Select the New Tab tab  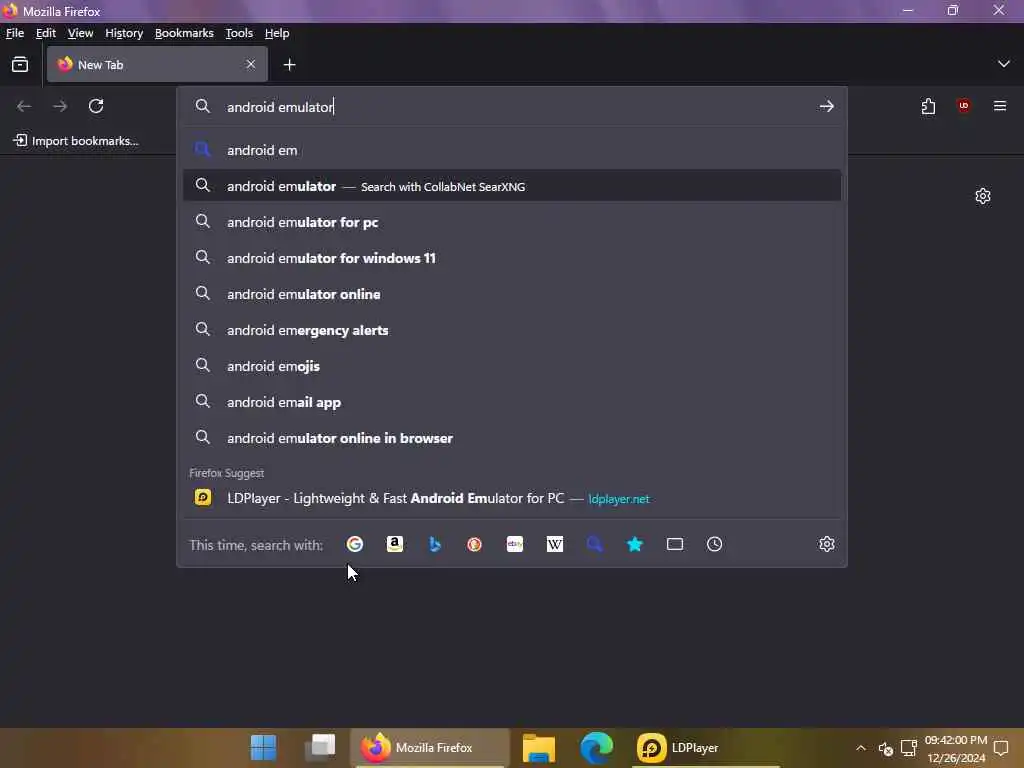(157, 64)
